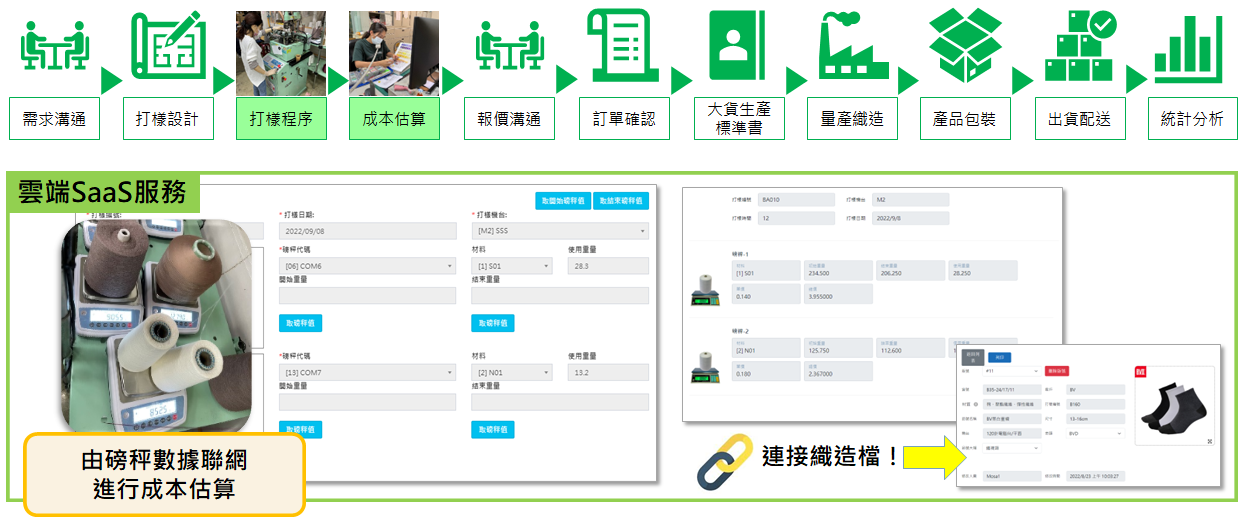Click the 取結束磅秤值 button
1239x518 pixels.
[x=621, y=200]
